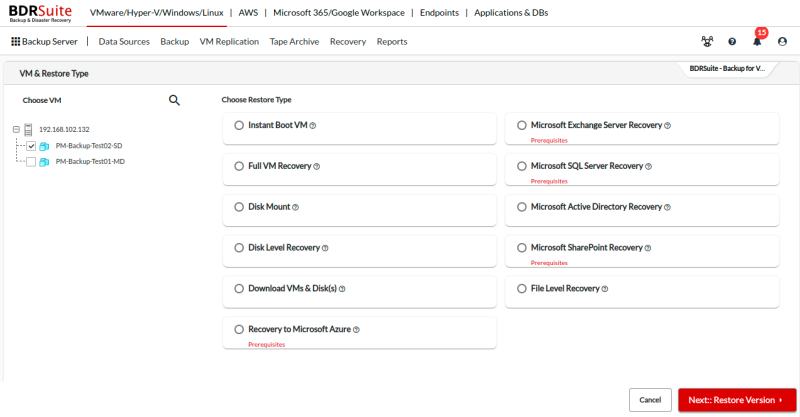Screen dimensions: 800x417
Task: Select the Disk Level Recovery radio option
Action: coord(238,248)
